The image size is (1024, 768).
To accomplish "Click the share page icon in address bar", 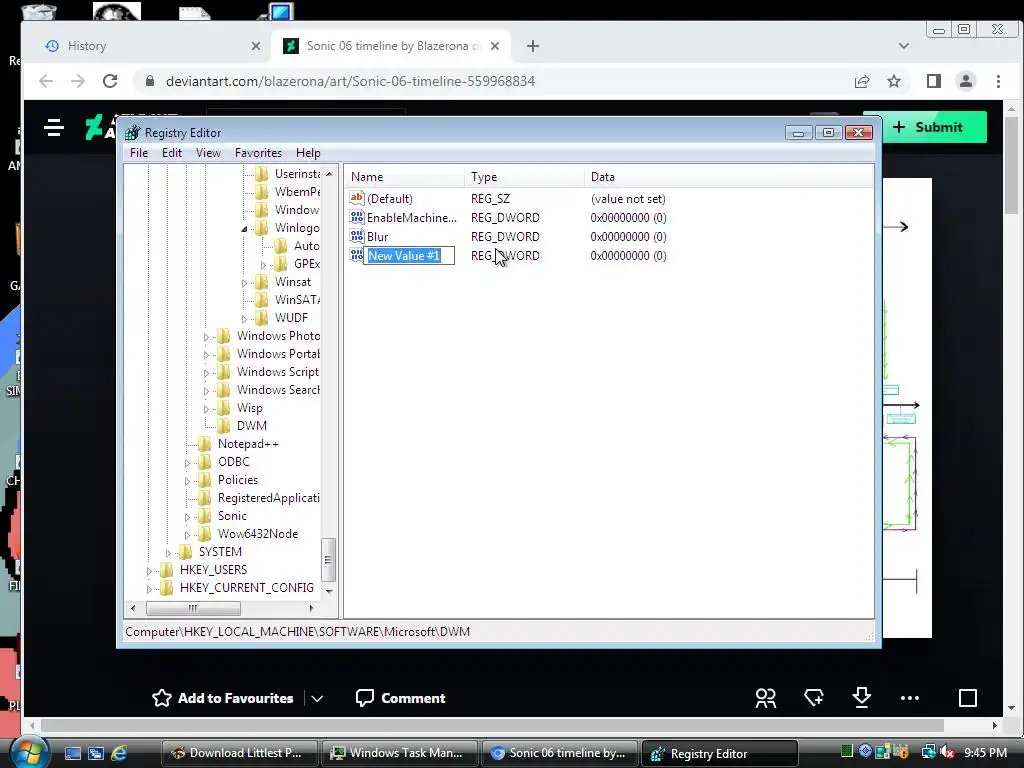I will coord(862,81).
